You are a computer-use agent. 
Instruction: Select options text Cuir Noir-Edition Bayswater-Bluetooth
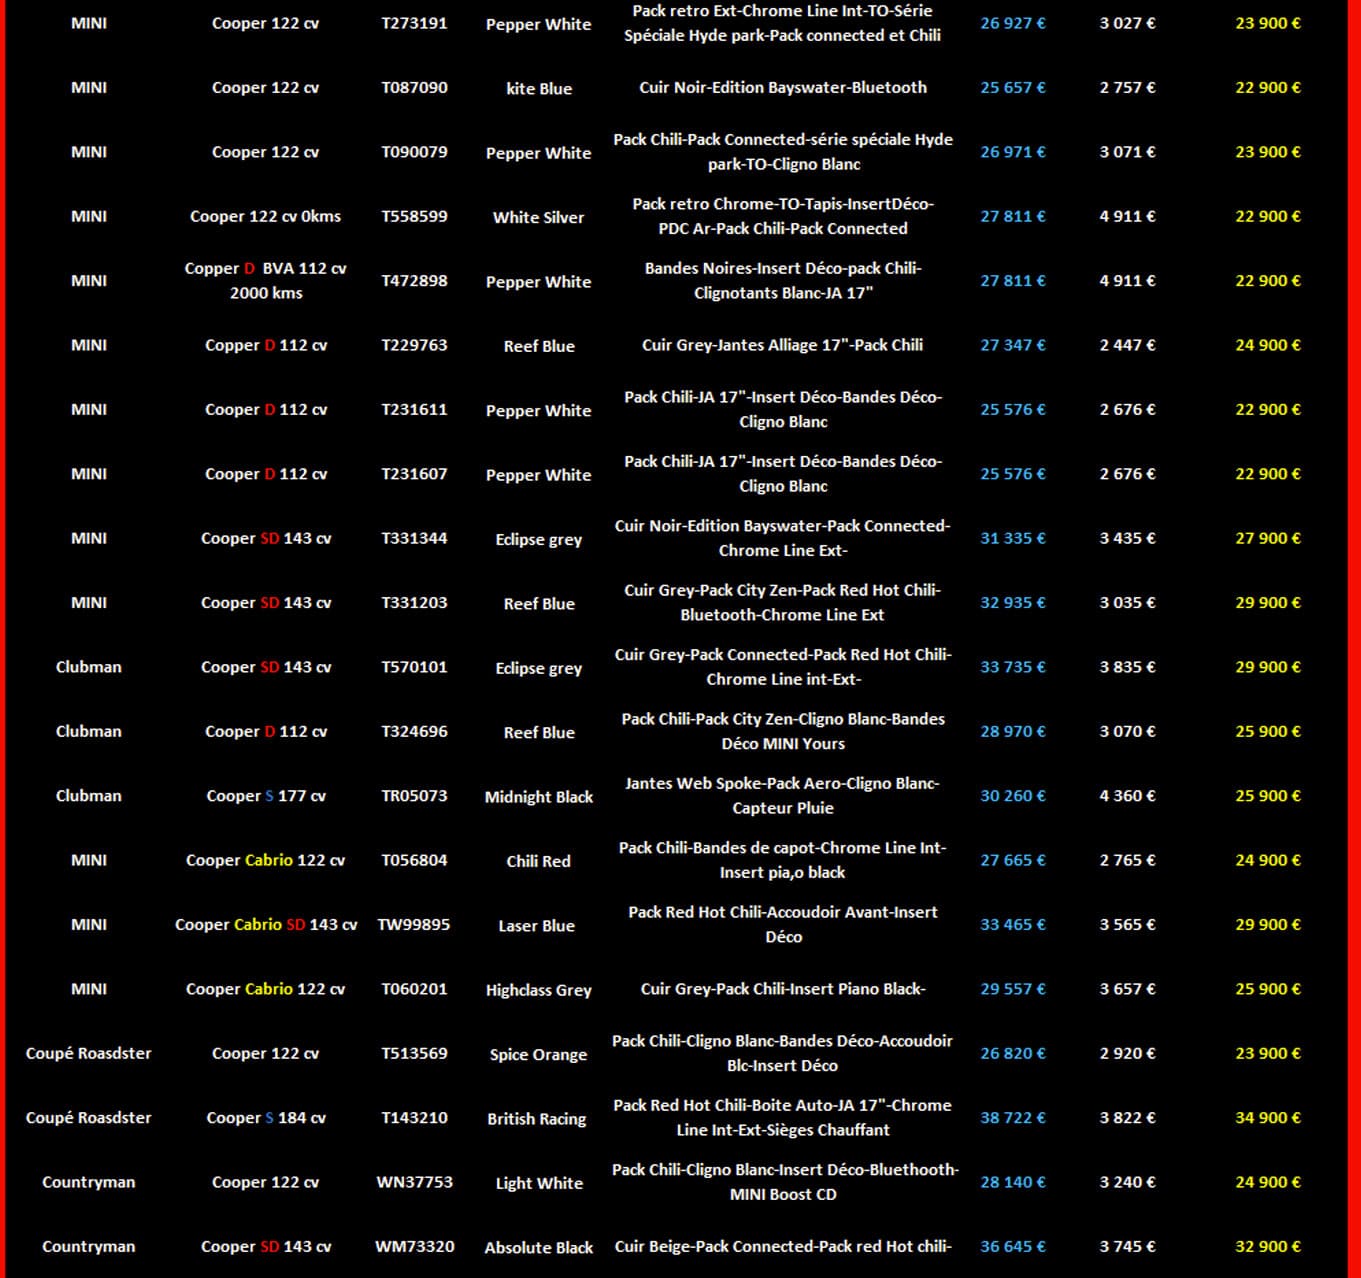point(783,87)
